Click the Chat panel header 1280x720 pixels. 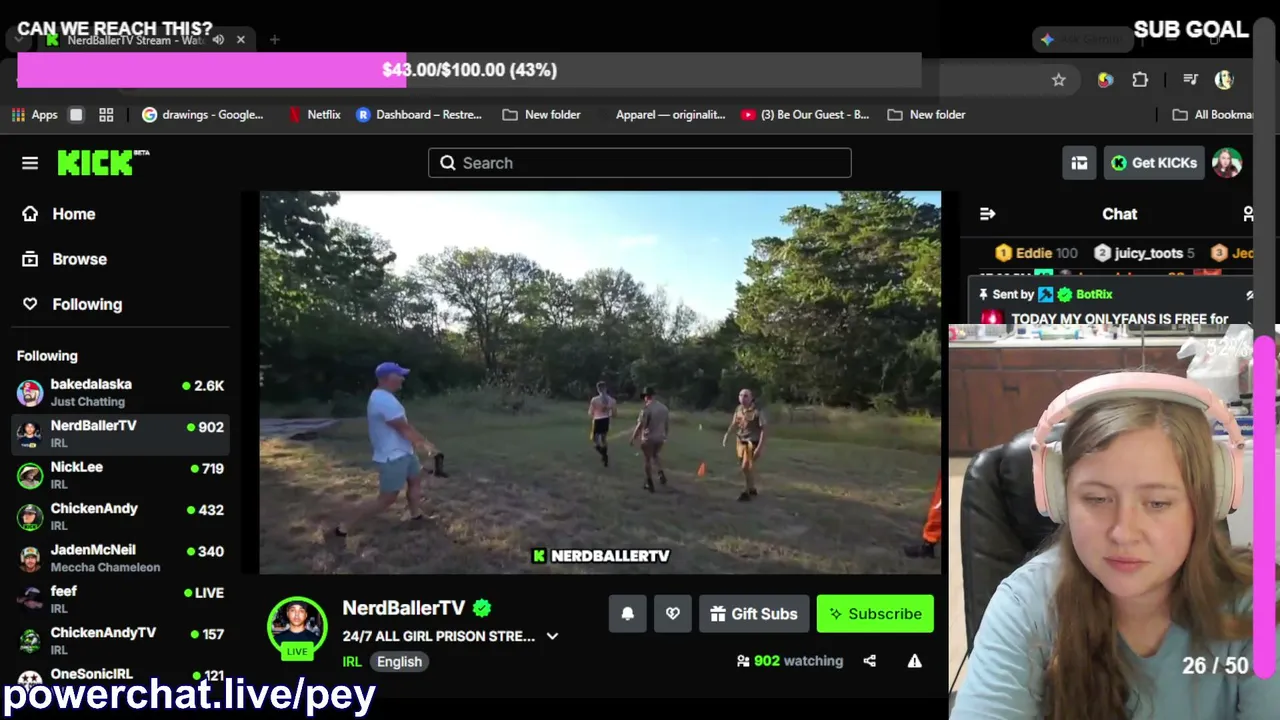1120,214
